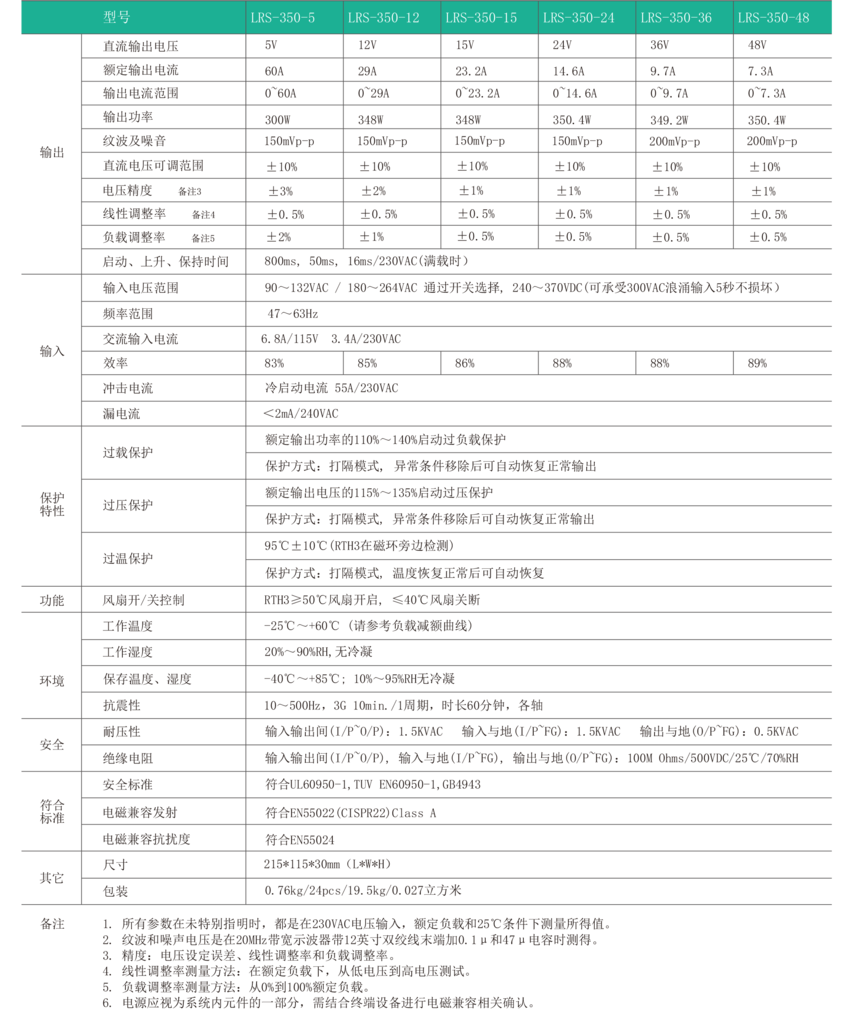Click note 6 about 电磁兼容相关确认
Viewport: 860px width, 1022px height.
pos(319,1002)
